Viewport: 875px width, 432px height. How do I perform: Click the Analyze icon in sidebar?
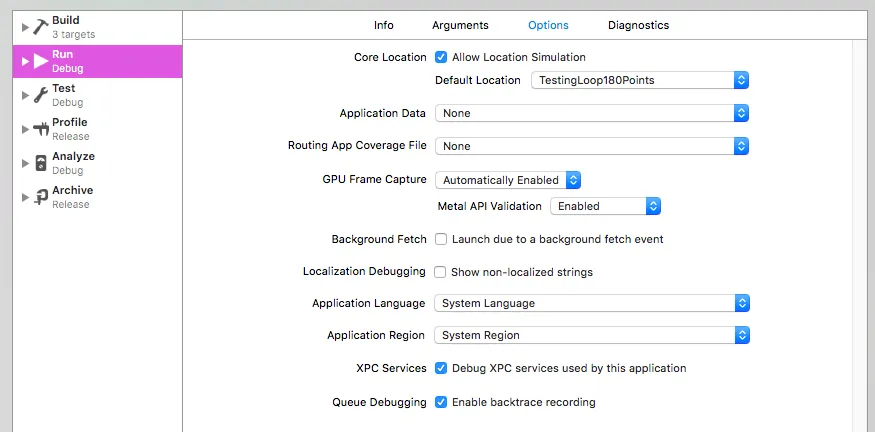tap(41, 163)
